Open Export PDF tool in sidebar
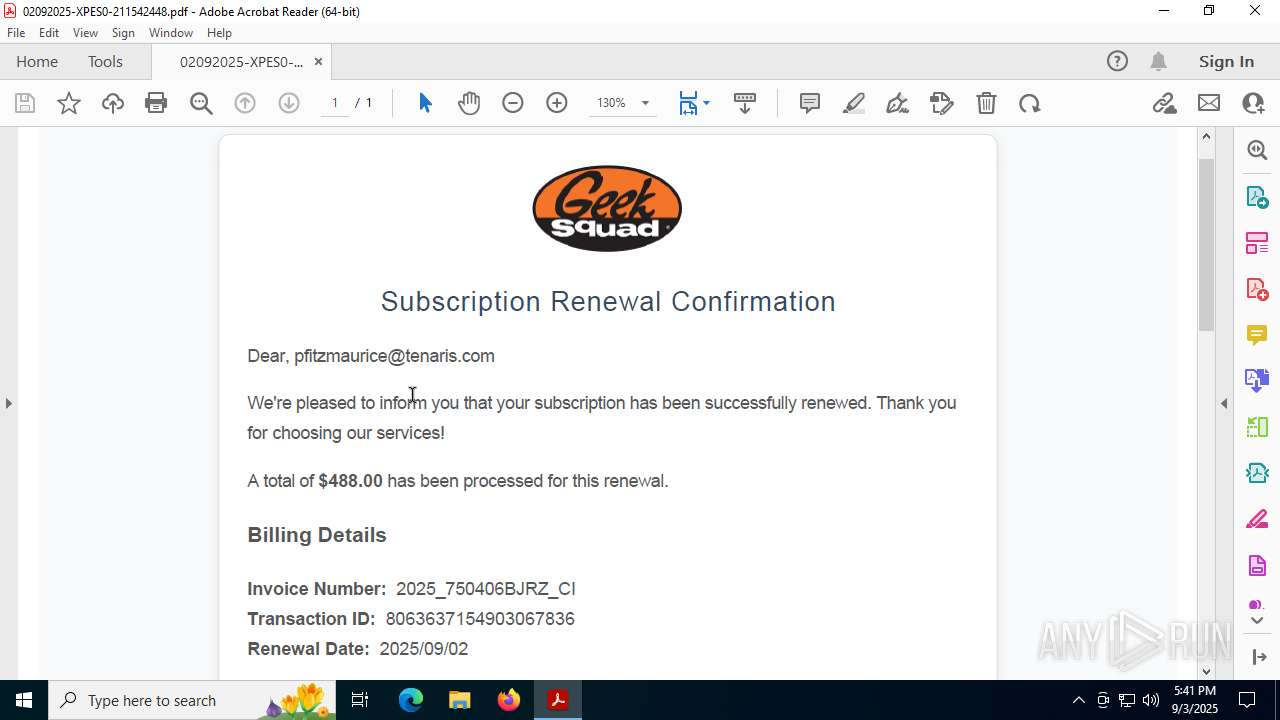Viewport: 1280px width, 720px height. point(1257,196)
